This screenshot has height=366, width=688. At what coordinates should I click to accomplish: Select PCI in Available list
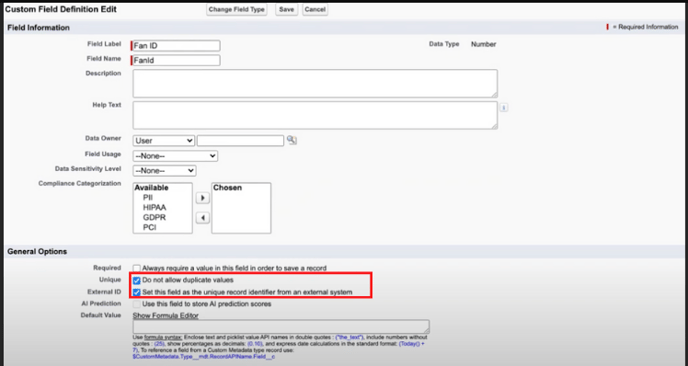click(150, 227)
